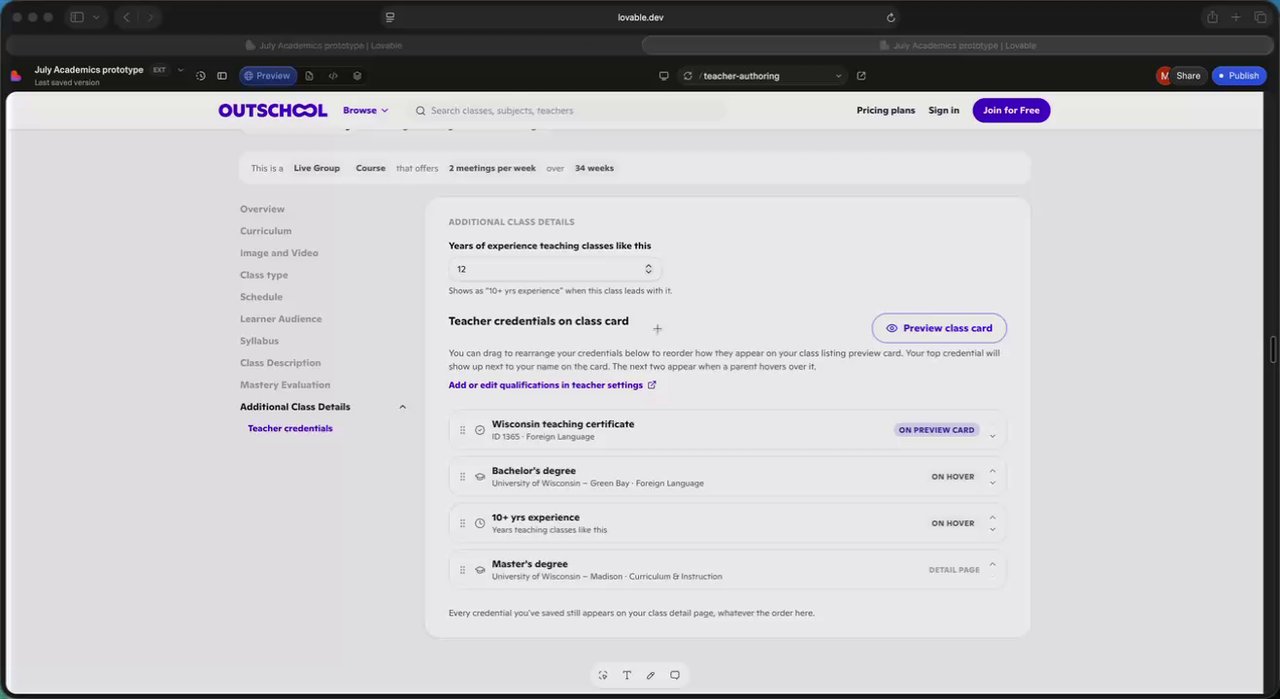The height and width of the screenshot is (699, 1280).
Task: Reload the Lovable preview frame
Action: [687, 76]
